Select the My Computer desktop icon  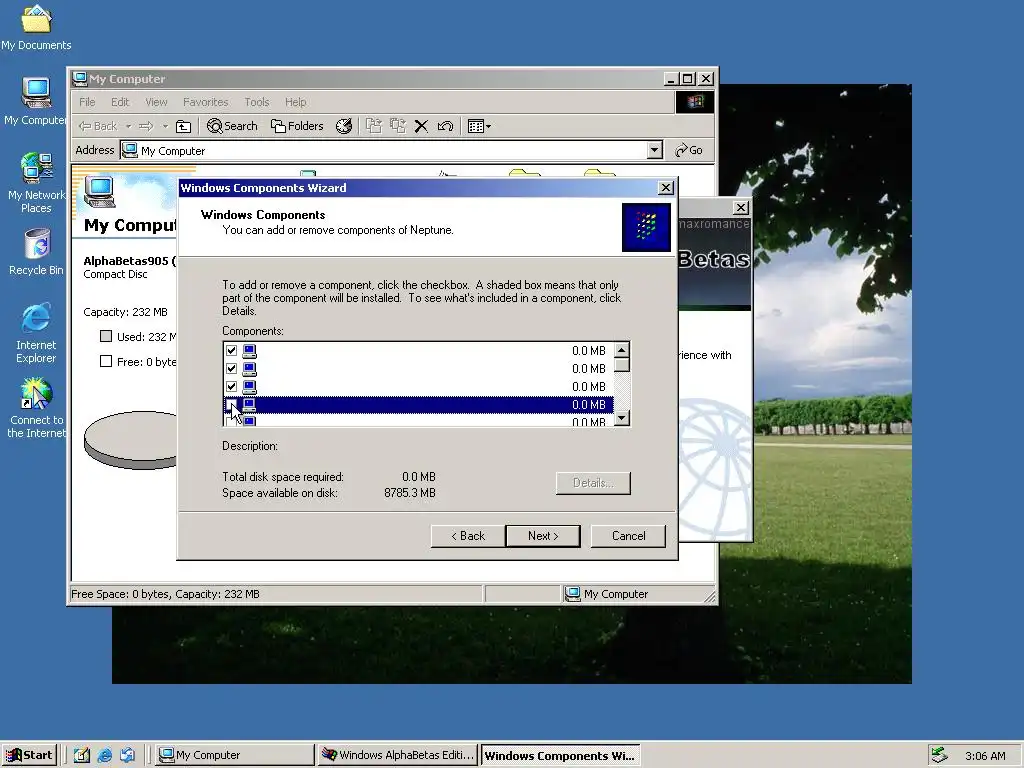tap(36, 101)
